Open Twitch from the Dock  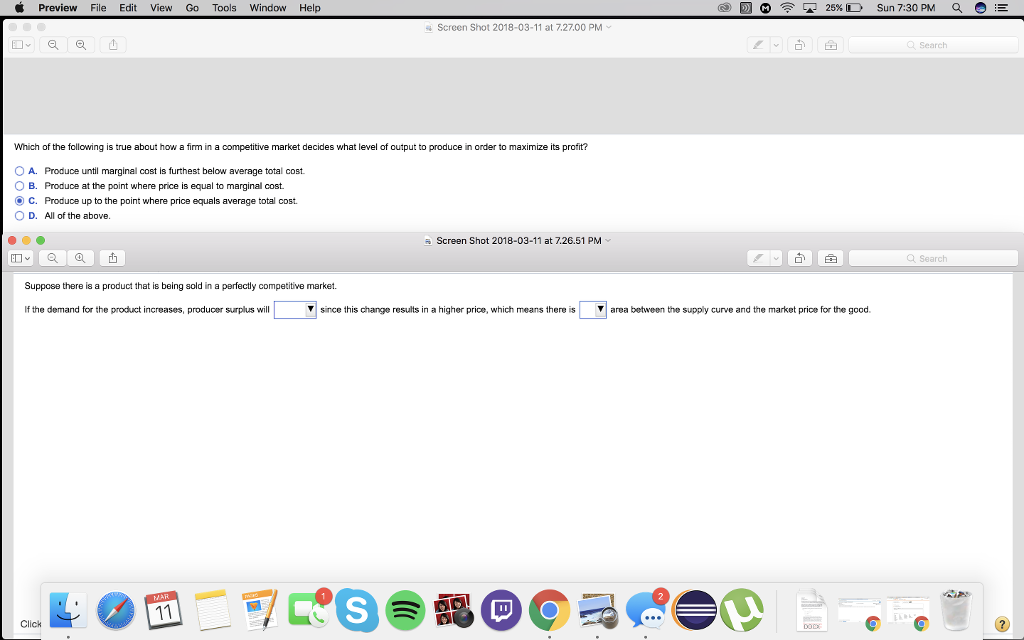[x=501, y=610]
